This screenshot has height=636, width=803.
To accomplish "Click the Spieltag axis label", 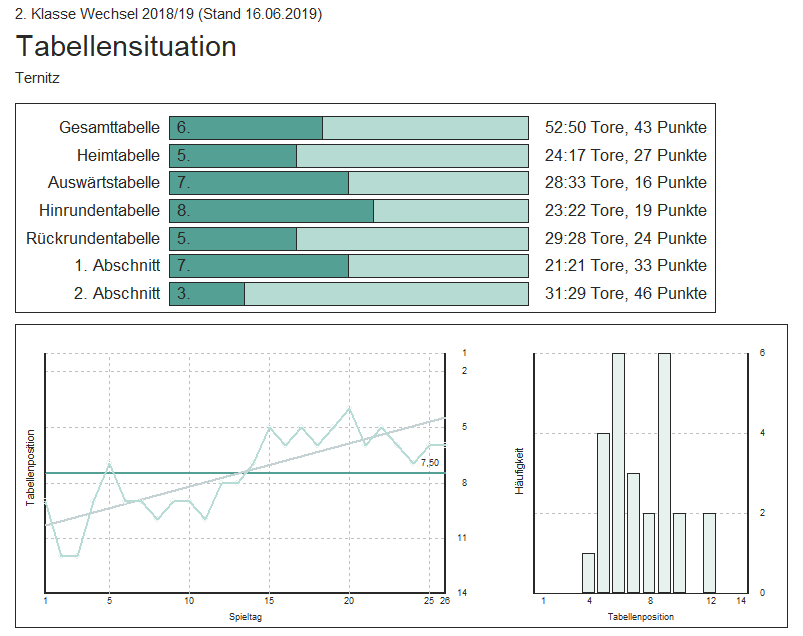I will click(245, 618).
